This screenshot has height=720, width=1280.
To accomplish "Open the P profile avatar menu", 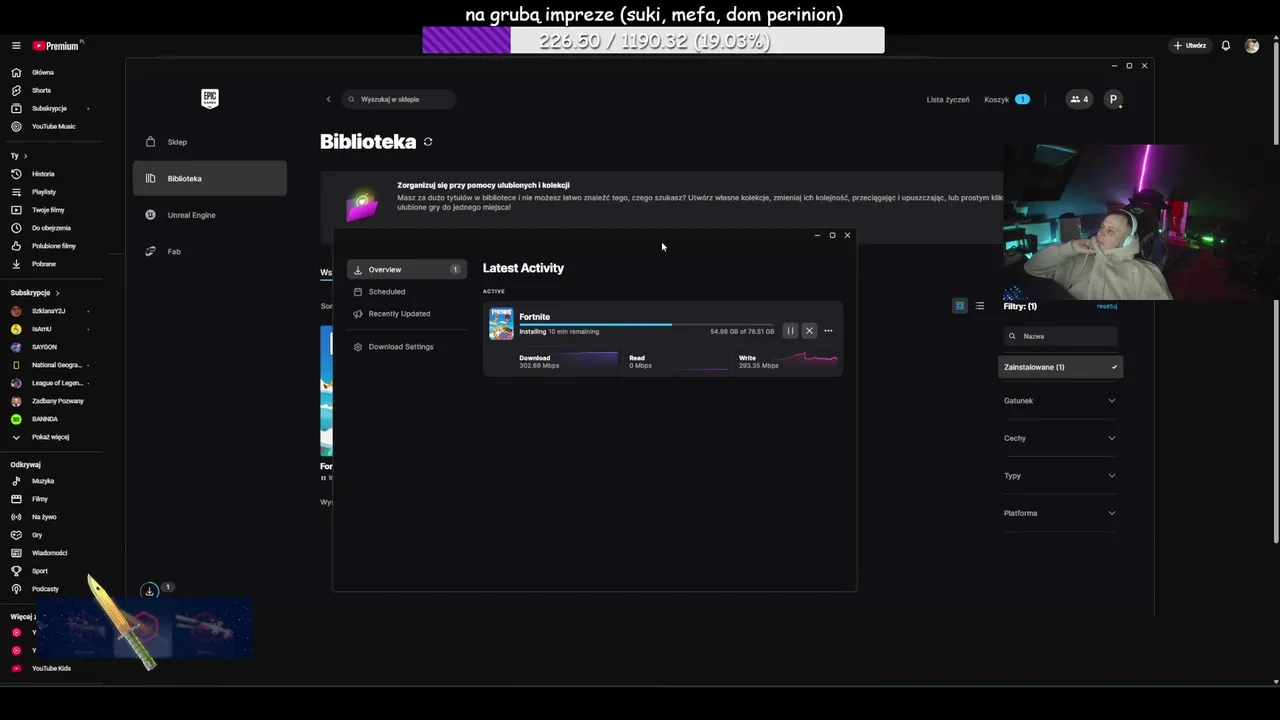I will click(x=1113, y=99).
